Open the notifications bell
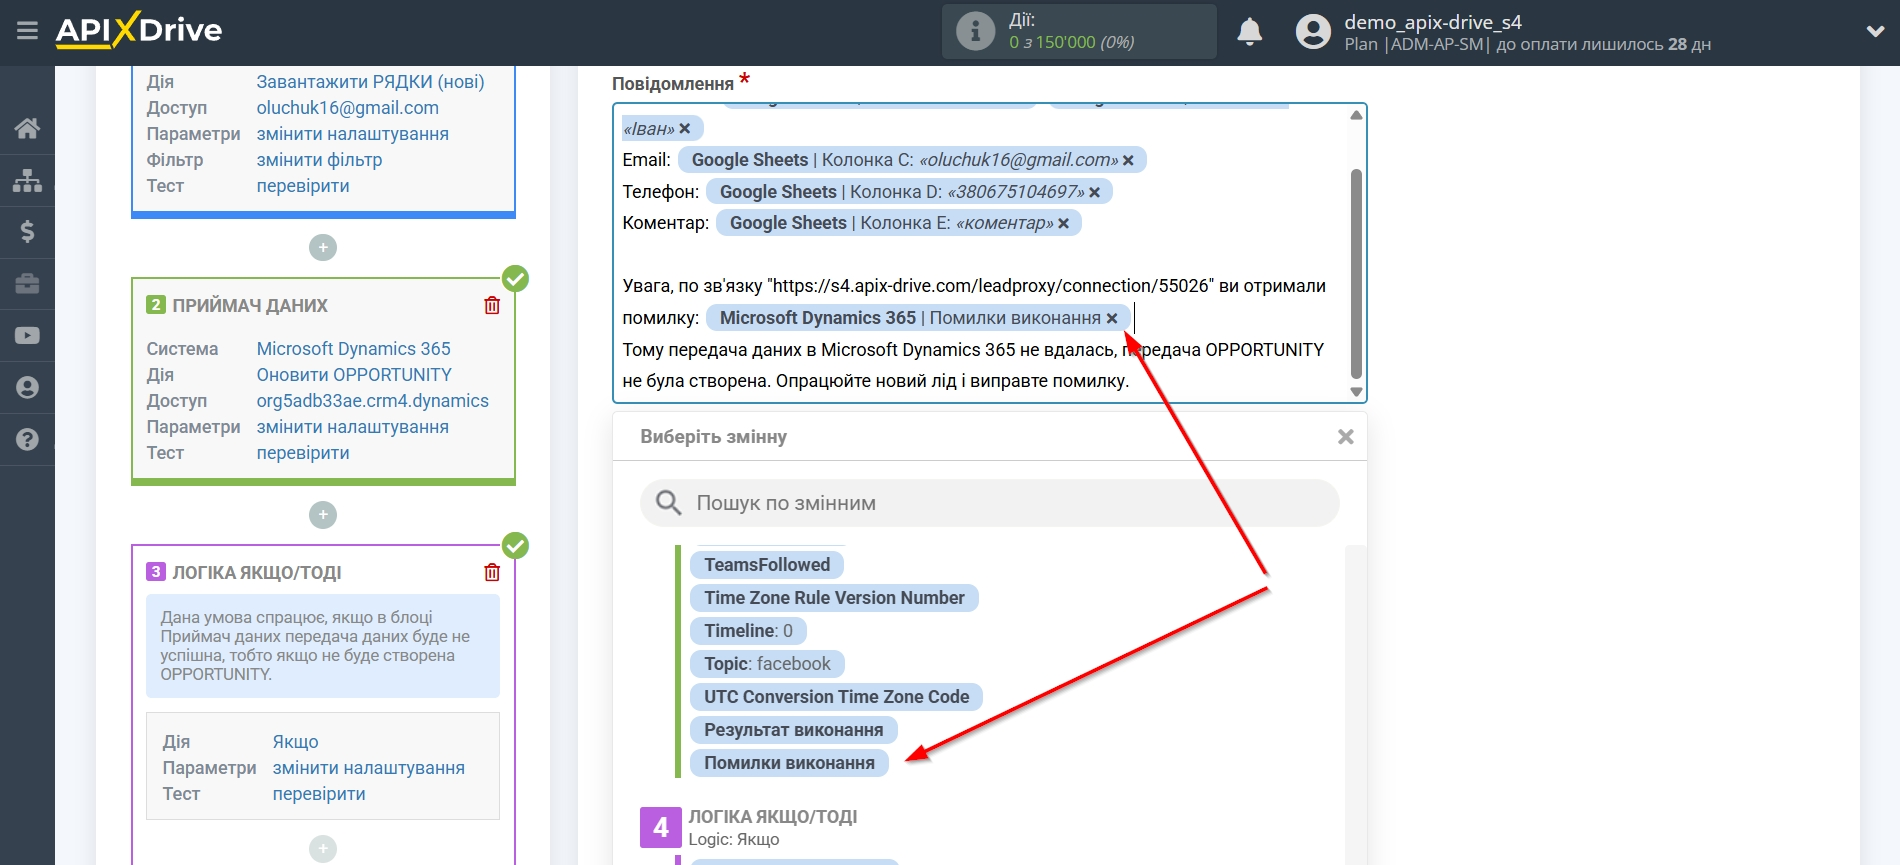Screen dimensions: 1900x865 tap(1249, 32)
